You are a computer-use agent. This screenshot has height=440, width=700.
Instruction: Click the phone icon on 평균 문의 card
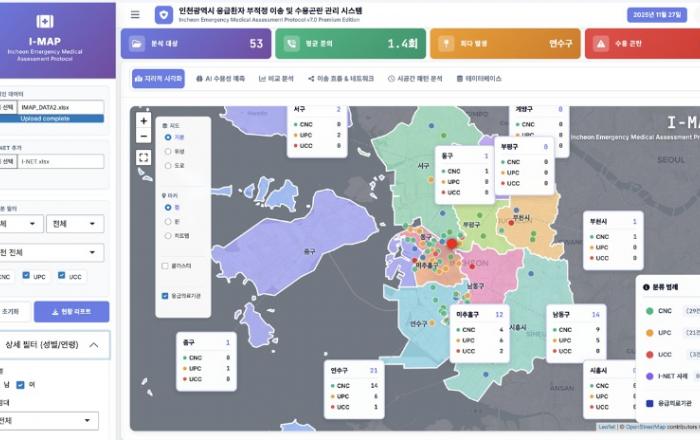(x=291, y=44)
